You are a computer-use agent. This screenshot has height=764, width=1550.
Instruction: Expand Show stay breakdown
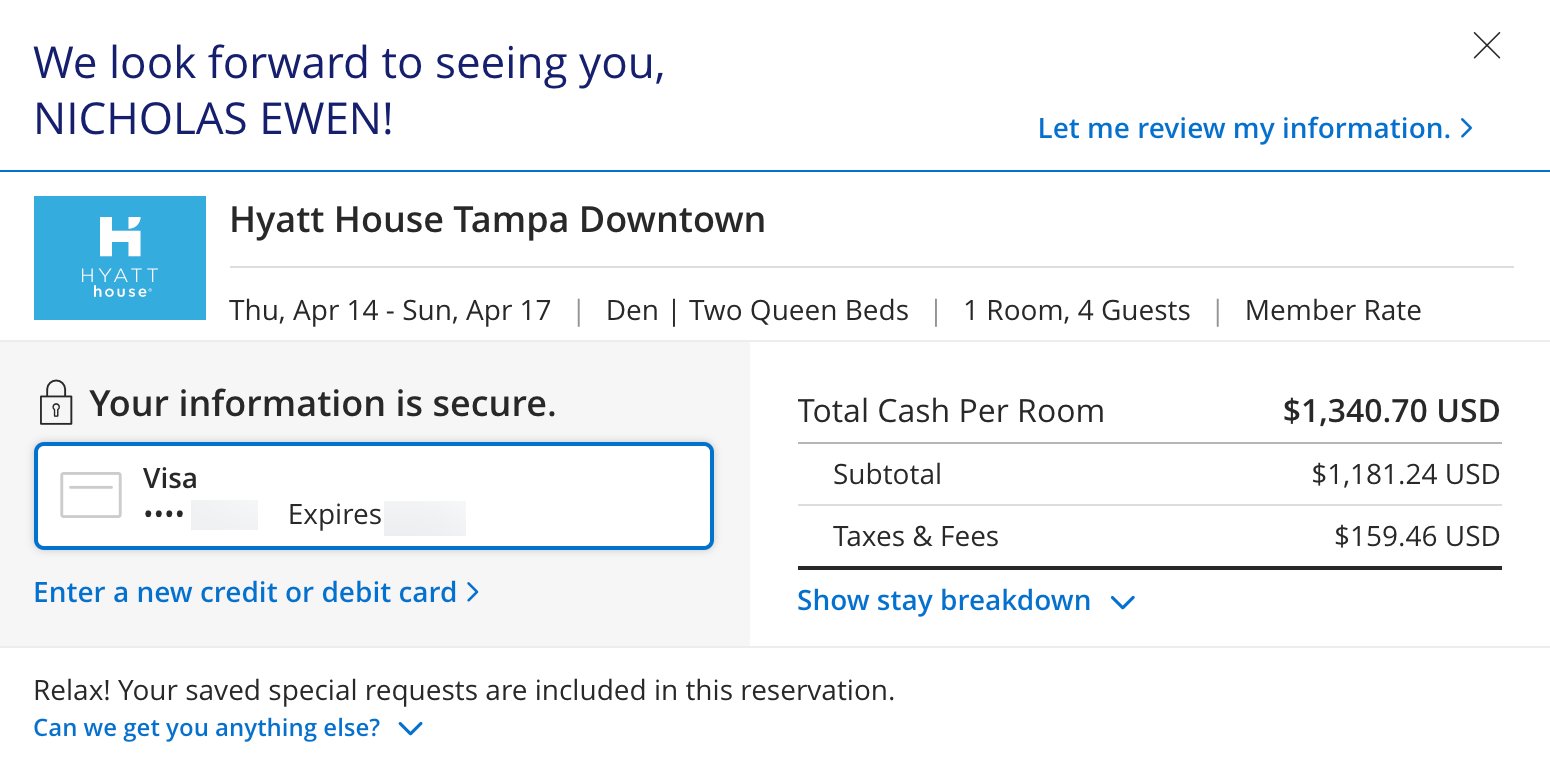point(944,600)
